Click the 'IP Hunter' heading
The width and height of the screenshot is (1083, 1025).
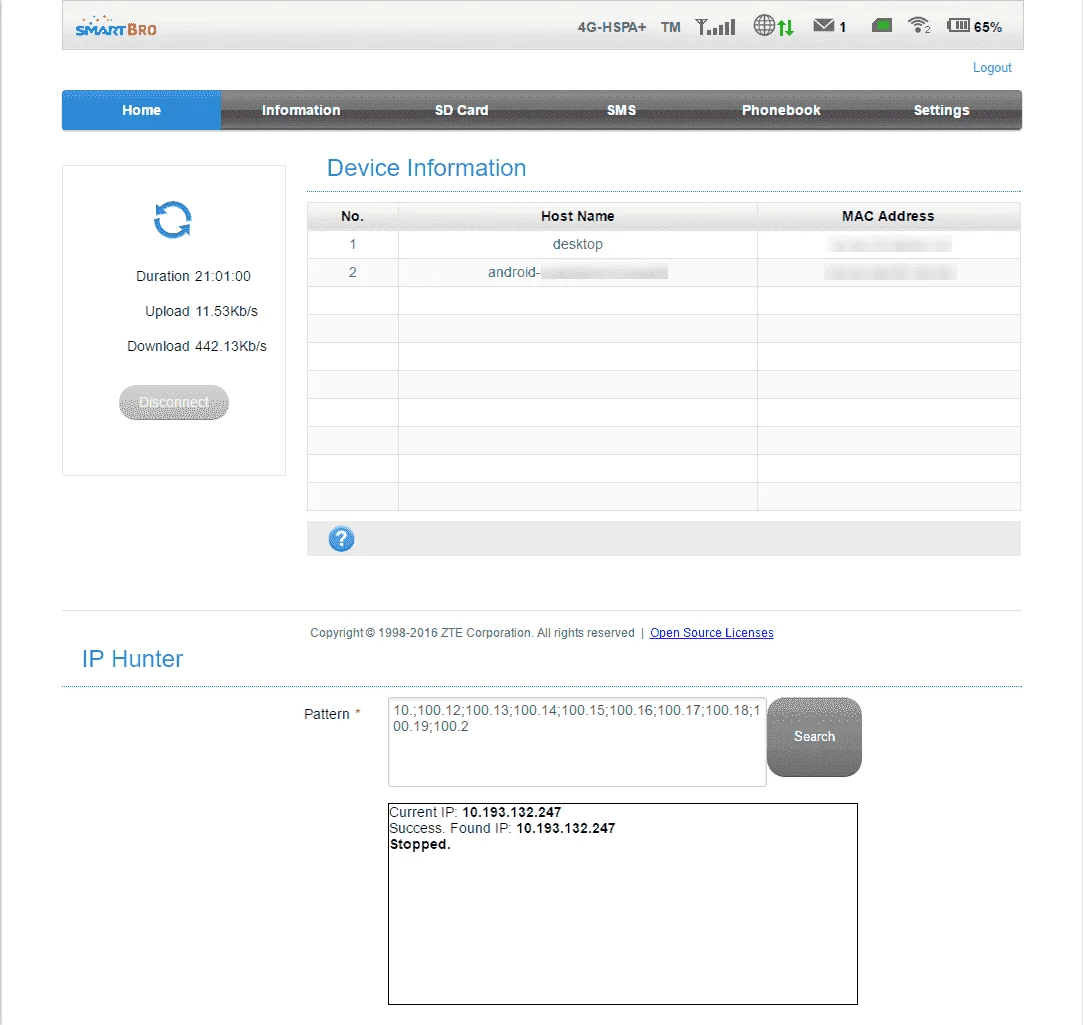point(133,659)
